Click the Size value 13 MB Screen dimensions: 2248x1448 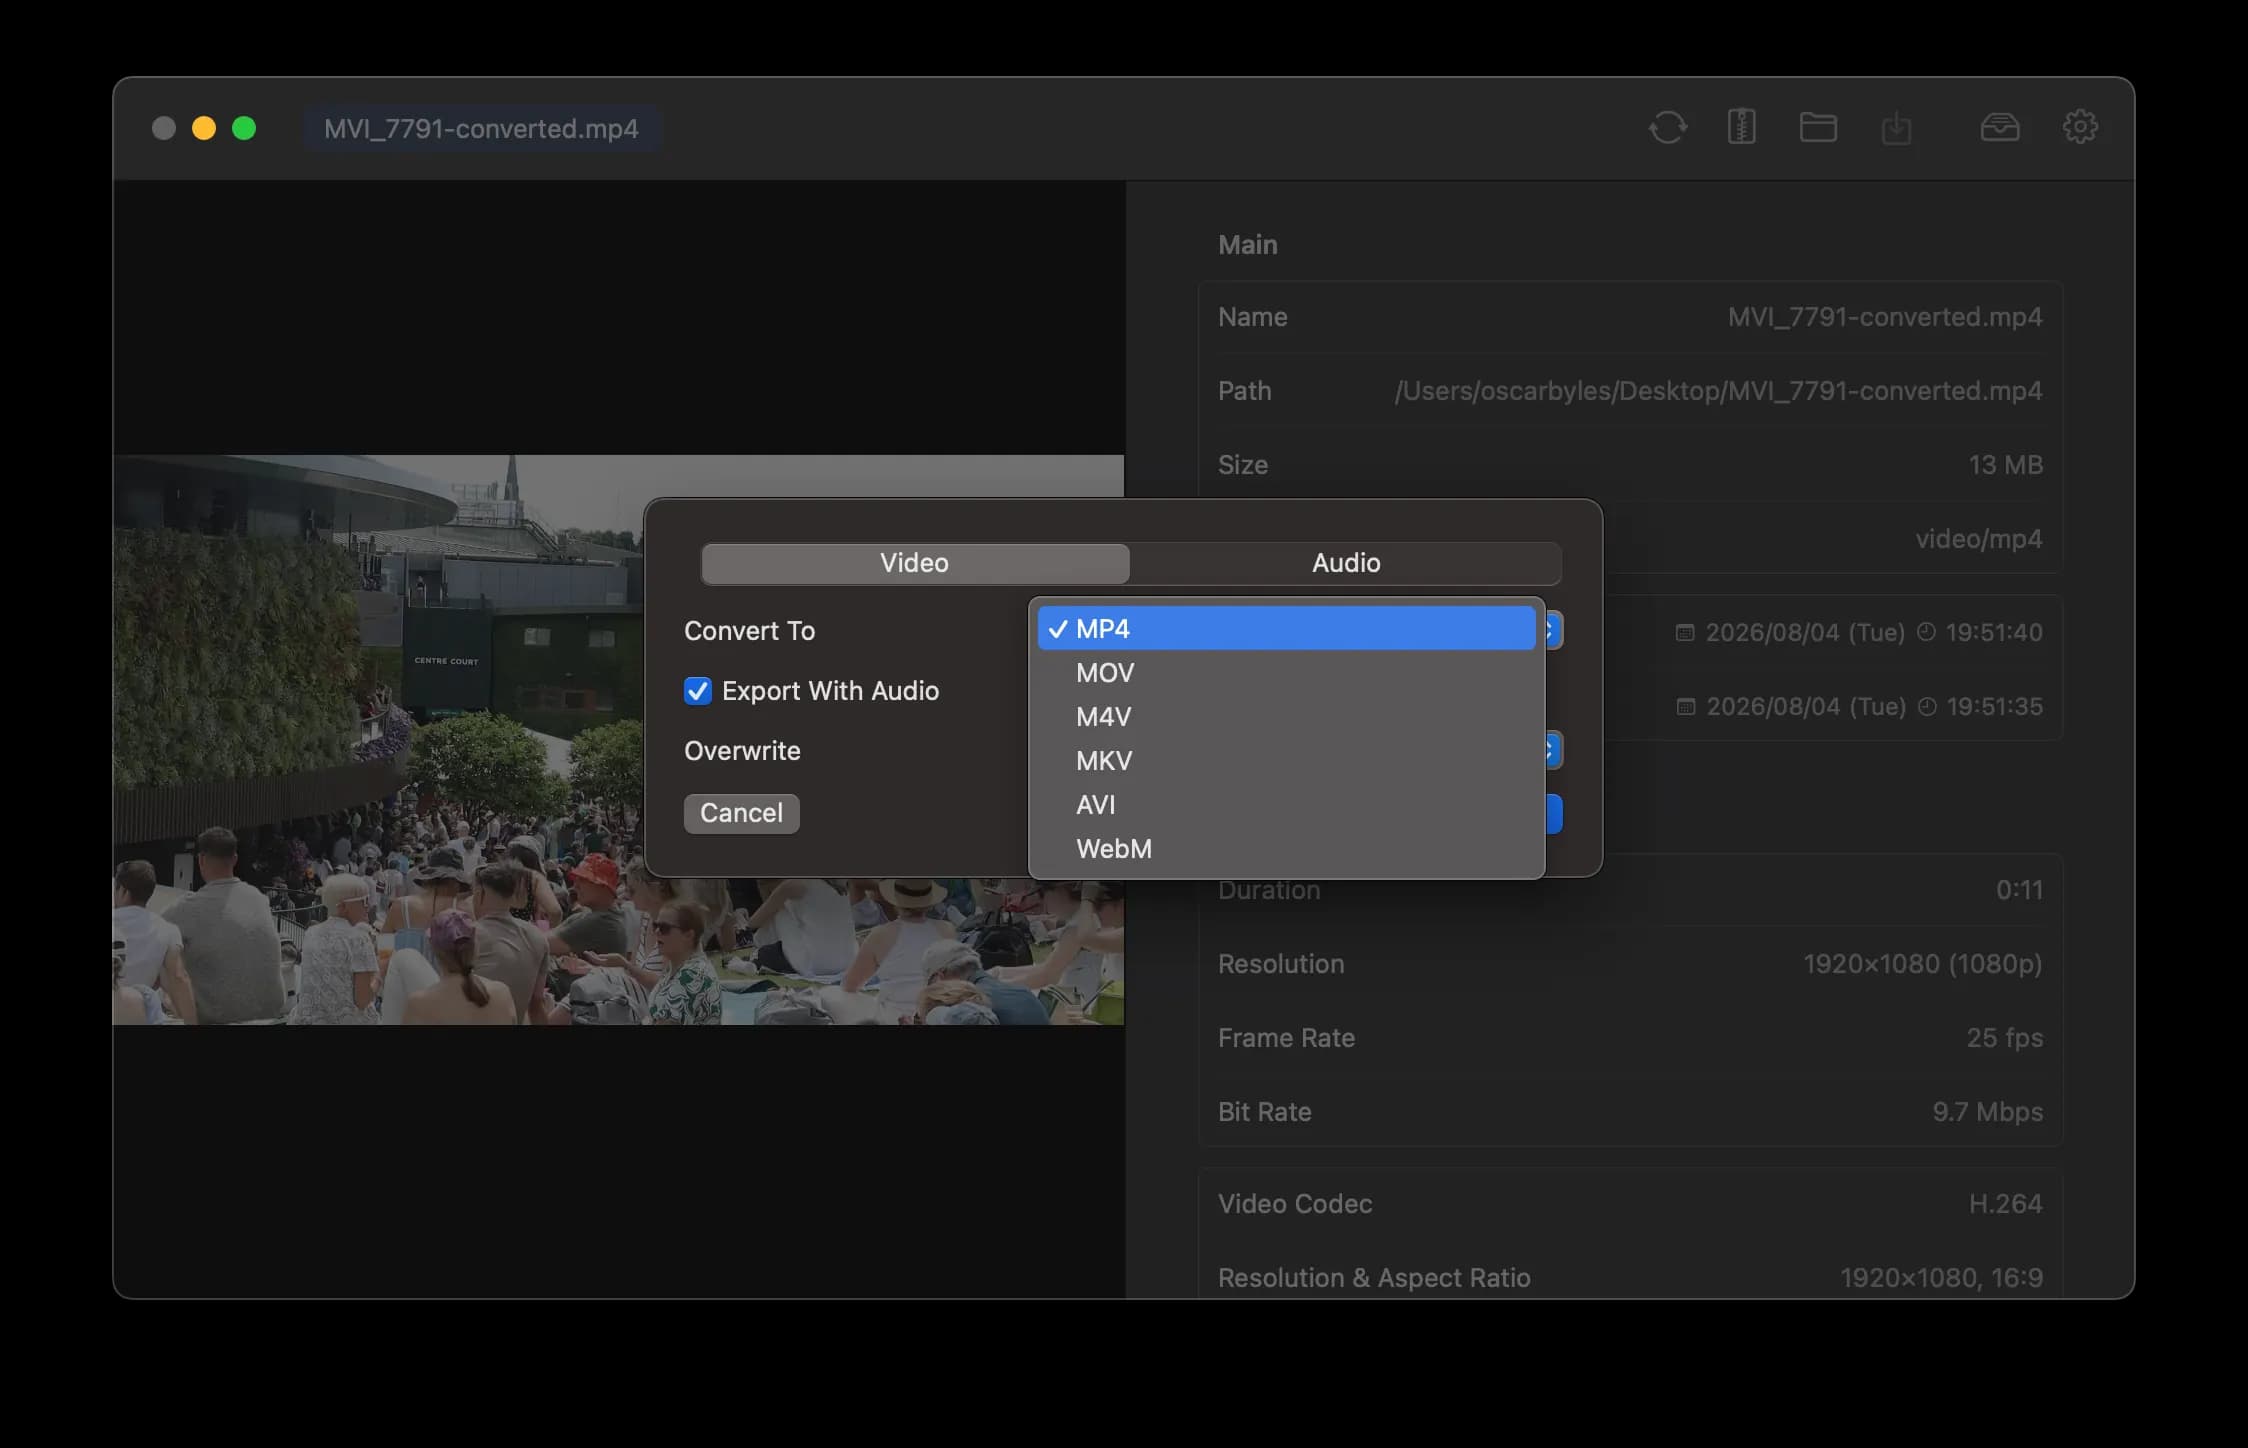click(x=2005, y=465)
